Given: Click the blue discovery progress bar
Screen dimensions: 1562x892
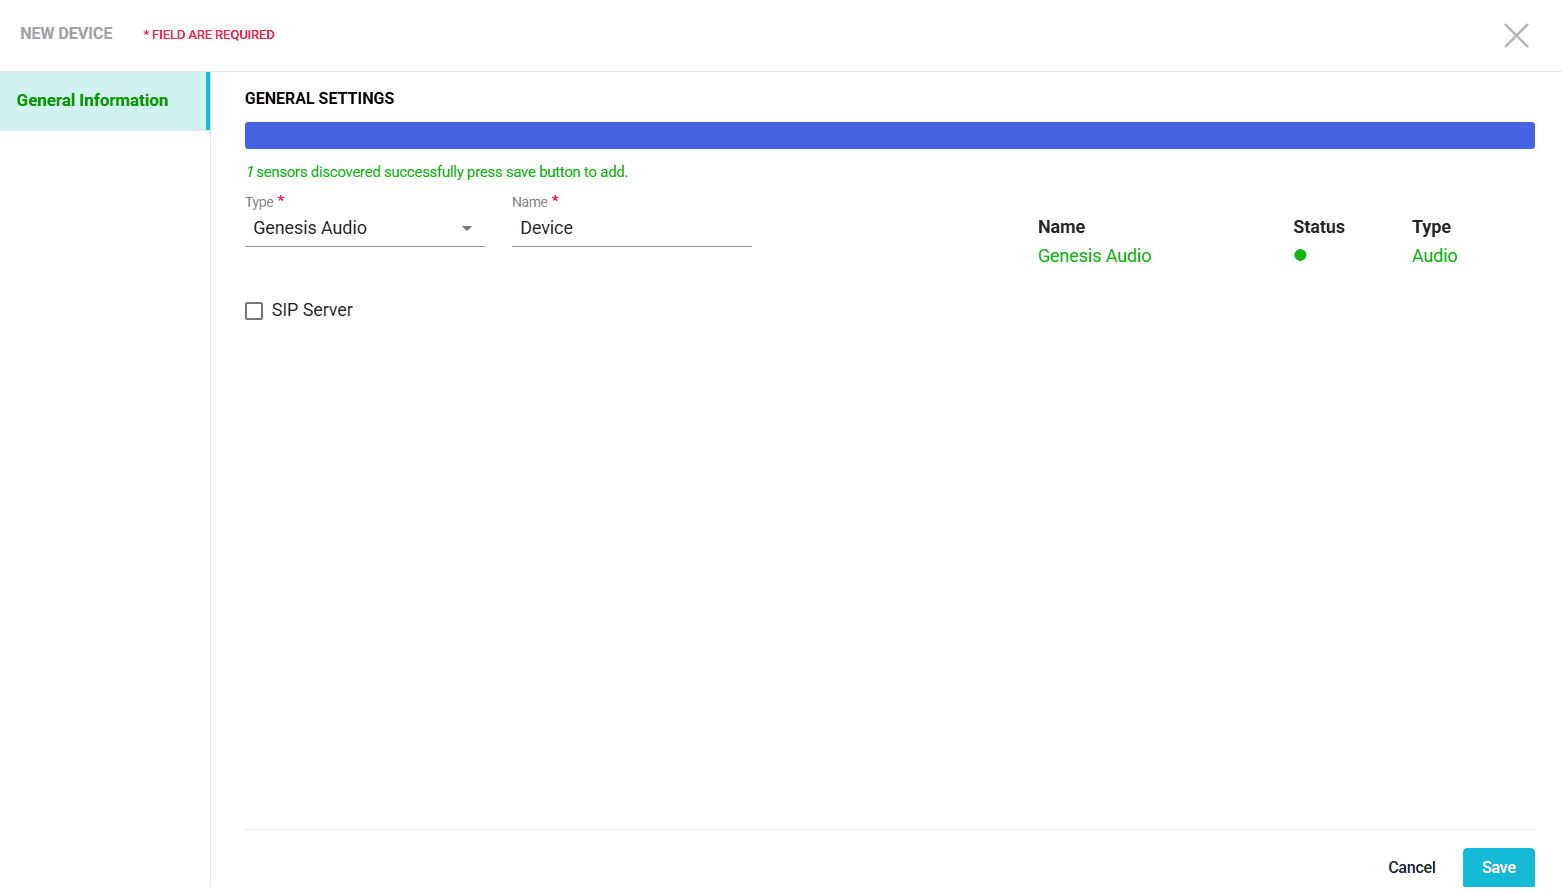Looking at the screenshot, I should click(x=889, y=135).
